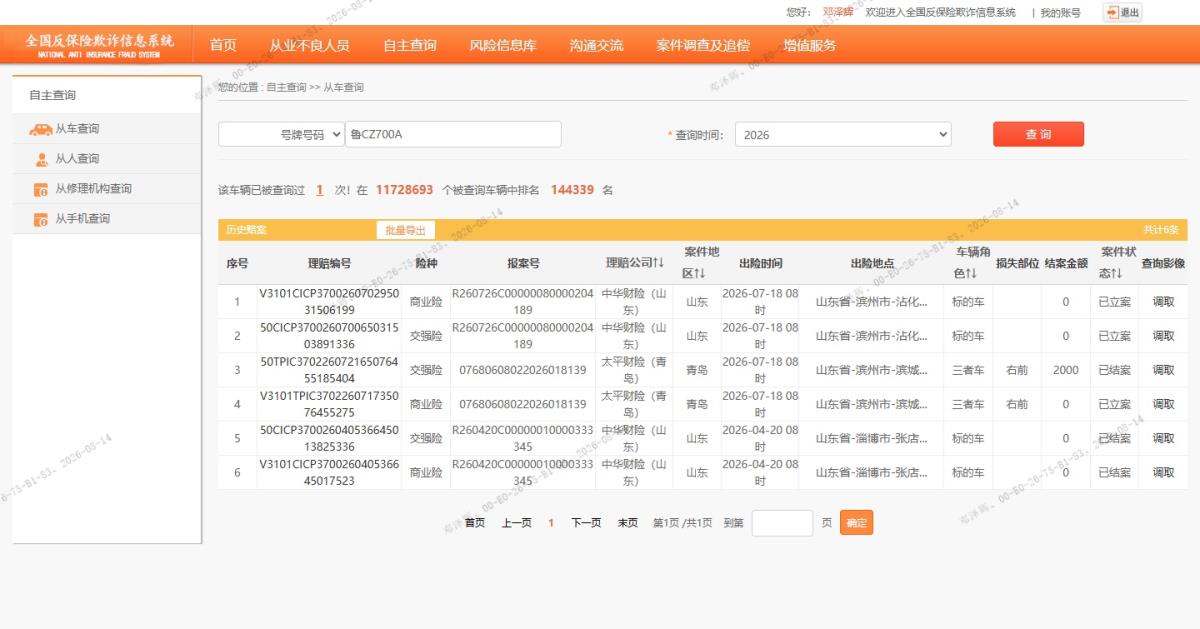Viewport: 1200px width, 629px height.
Task: Go to 末页 in pagination
Action: [628, 523]
